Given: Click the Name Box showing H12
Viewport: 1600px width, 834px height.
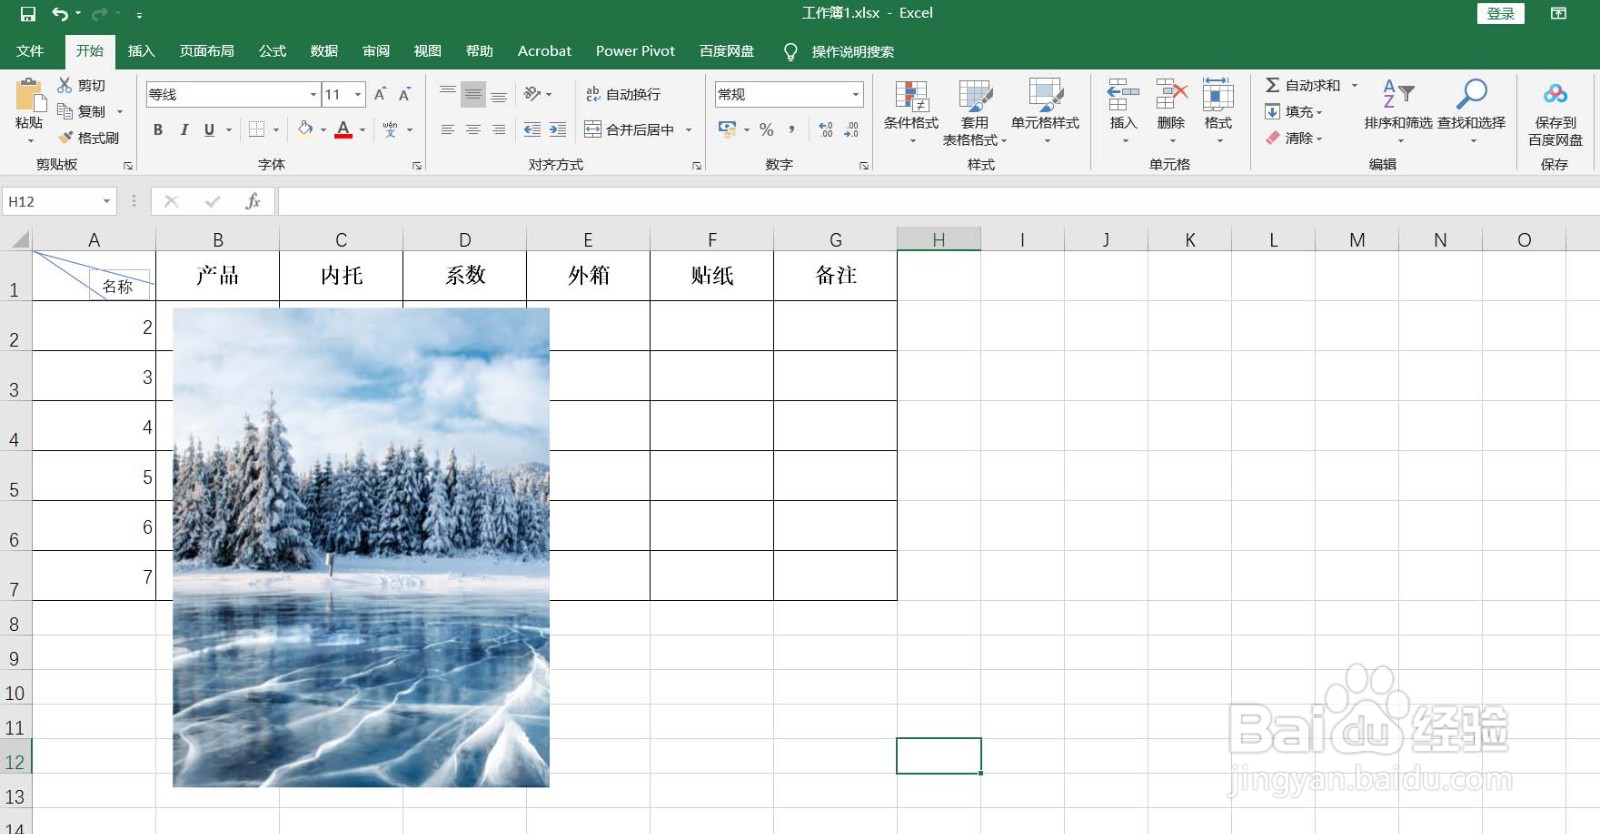Looking at the screenshot, I should (59, 202).
